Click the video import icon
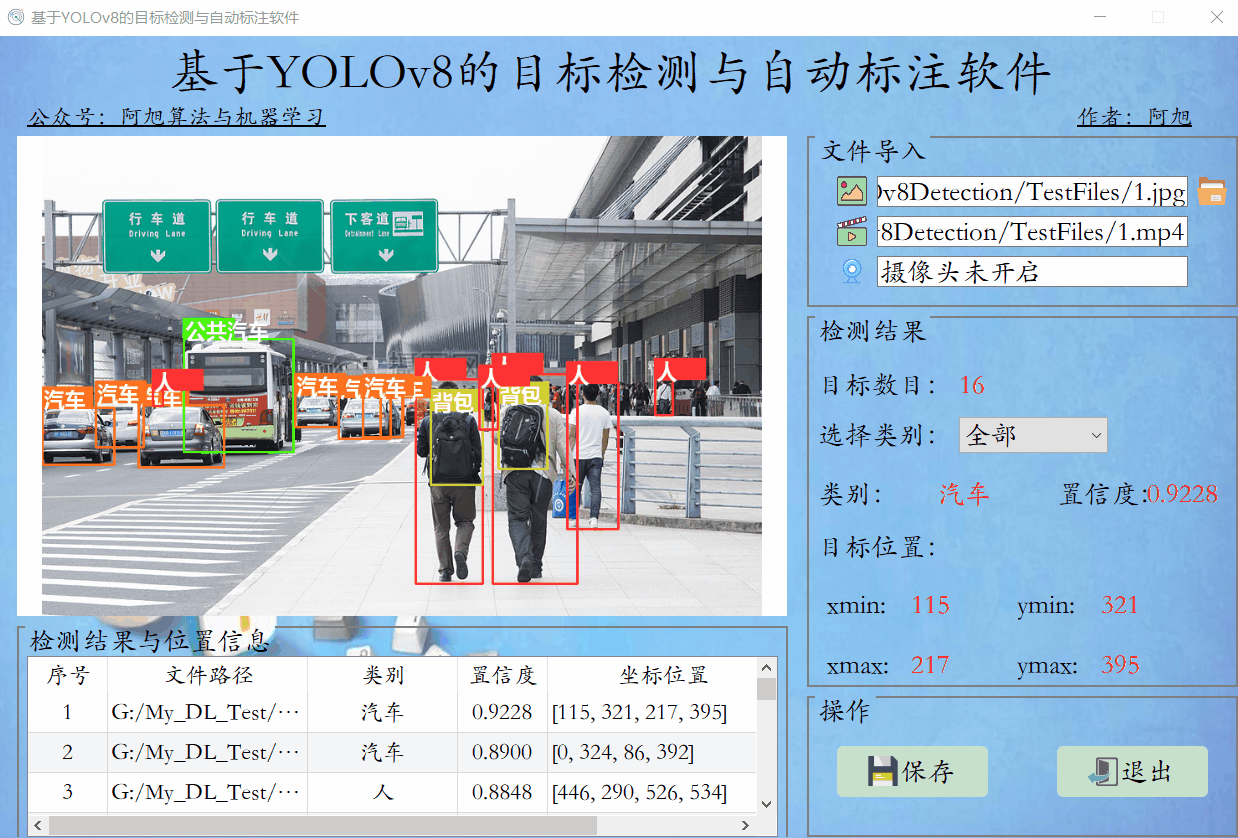The height and width of the screenshot is (838, 1238). (x=850, y=231)
